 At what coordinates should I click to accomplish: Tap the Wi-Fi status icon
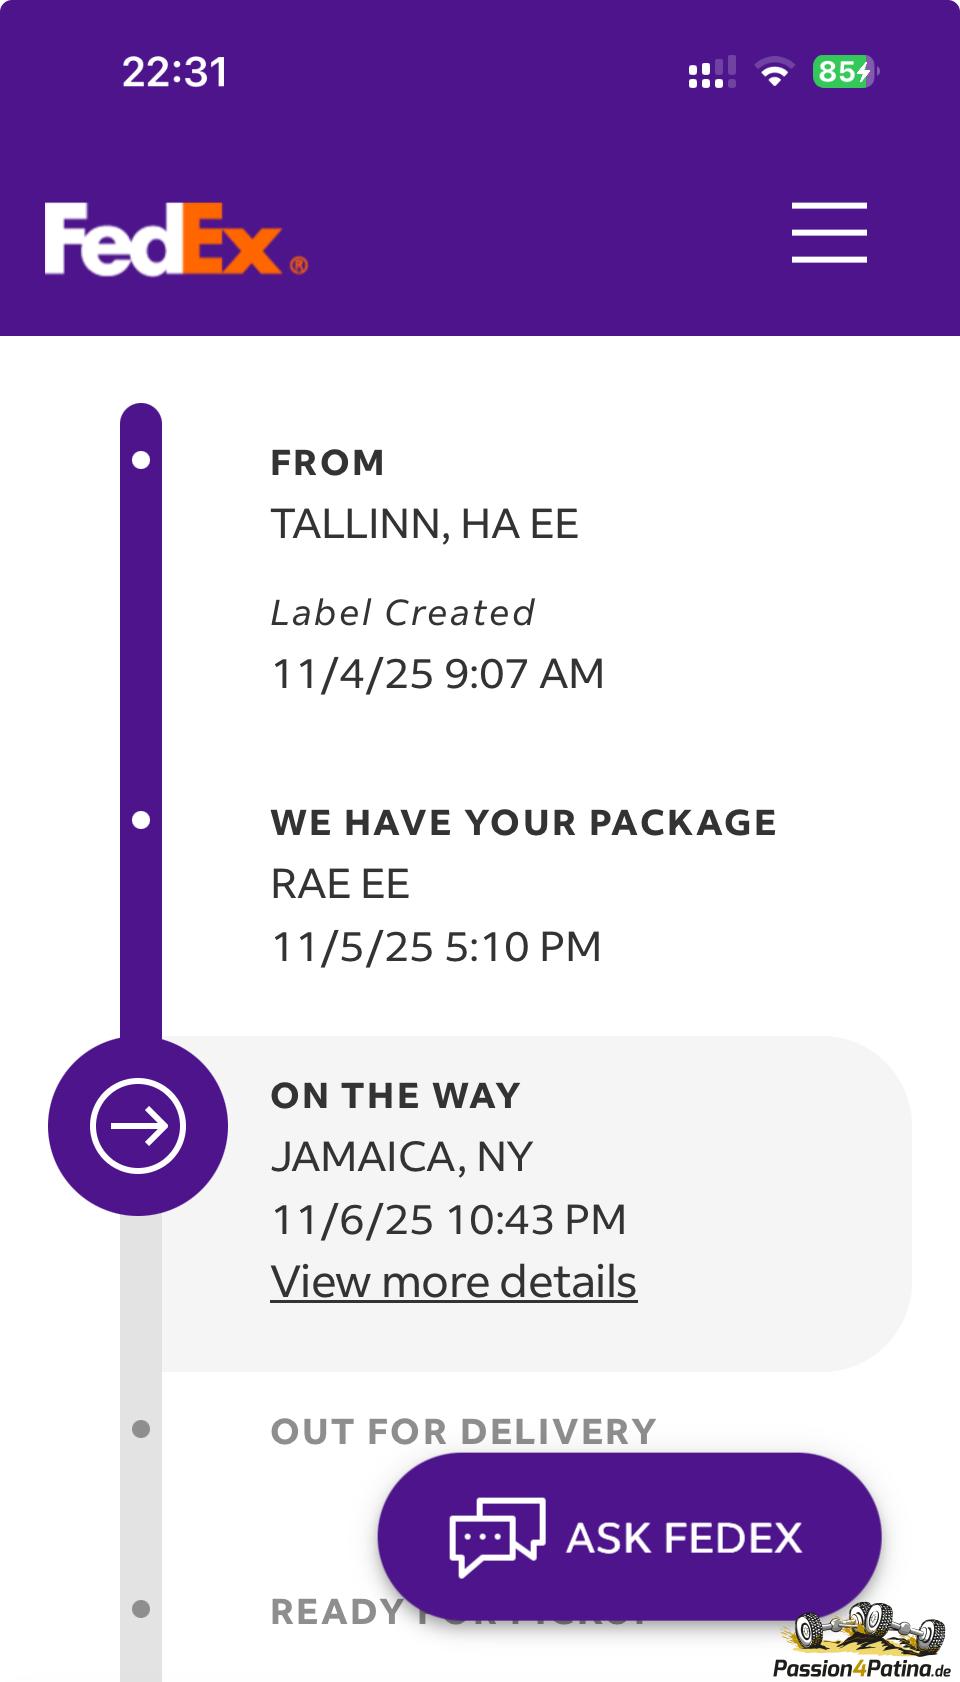pyautogui.click(x=774, y=72)
